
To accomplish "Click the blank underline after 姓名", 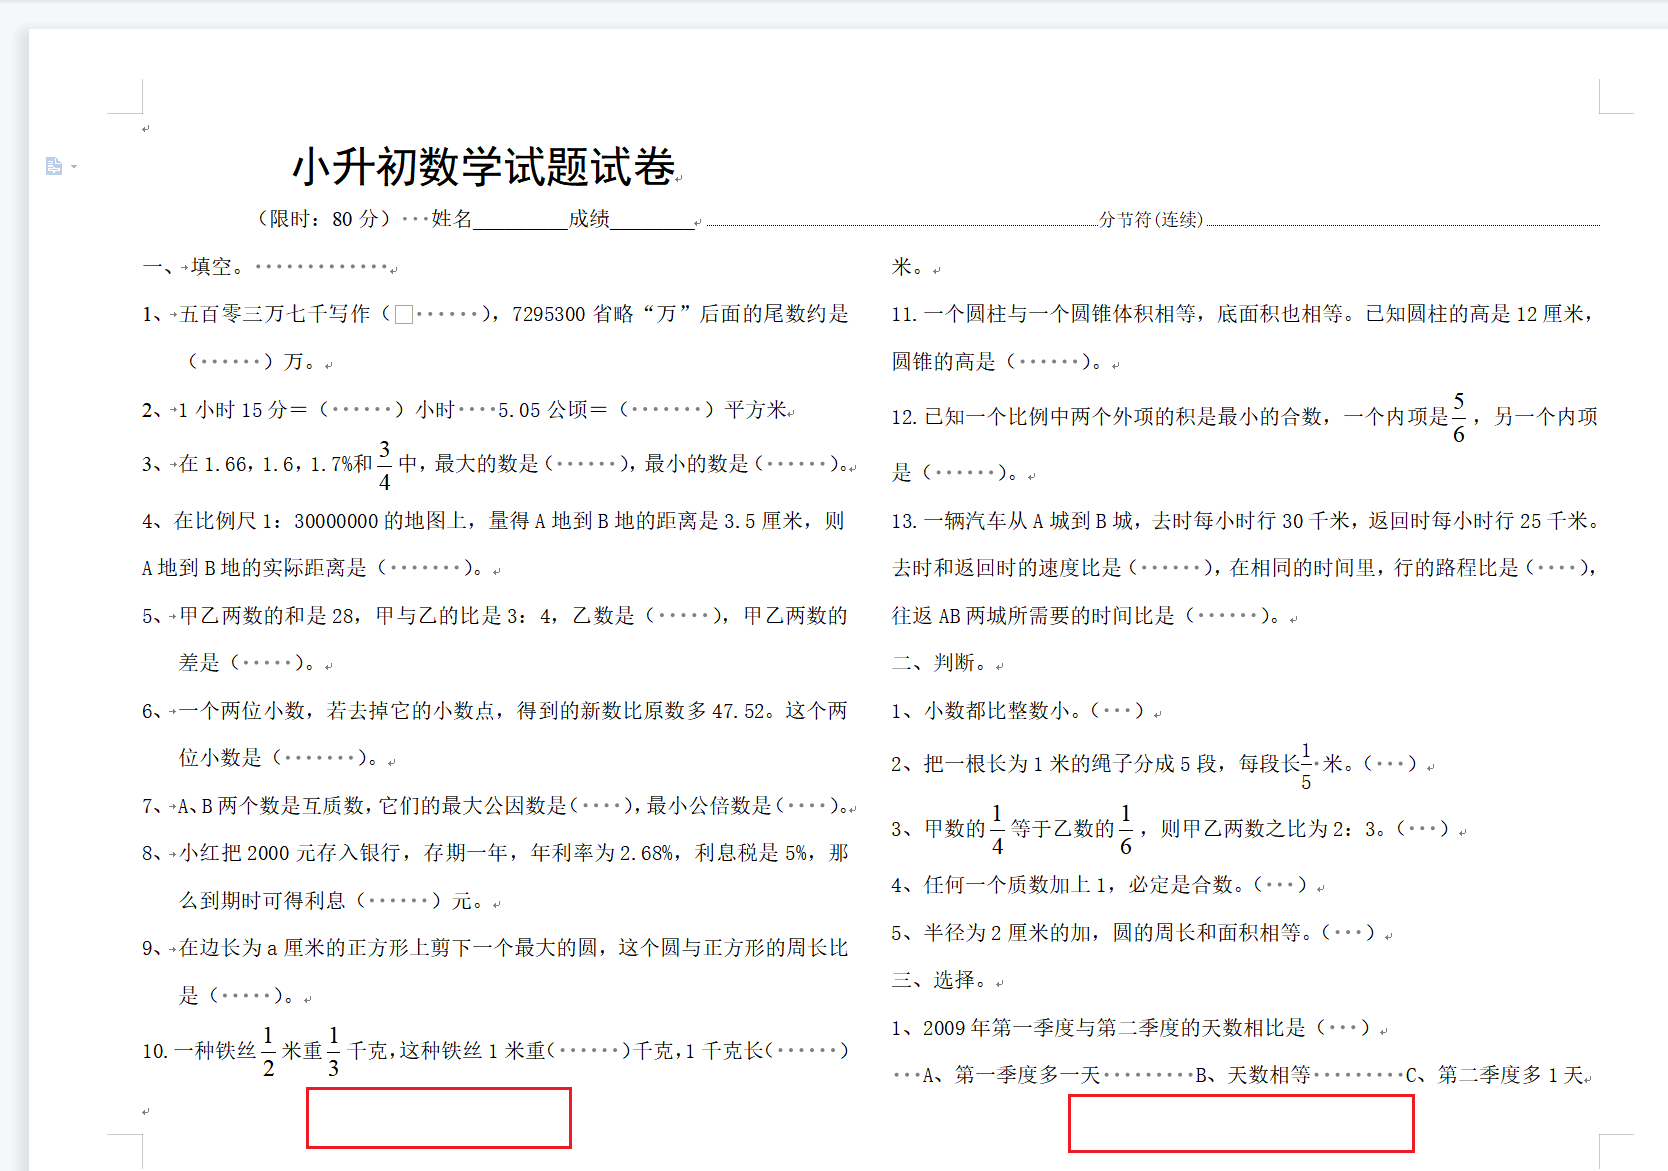I will pyautogui.click(x=520, y=220).
